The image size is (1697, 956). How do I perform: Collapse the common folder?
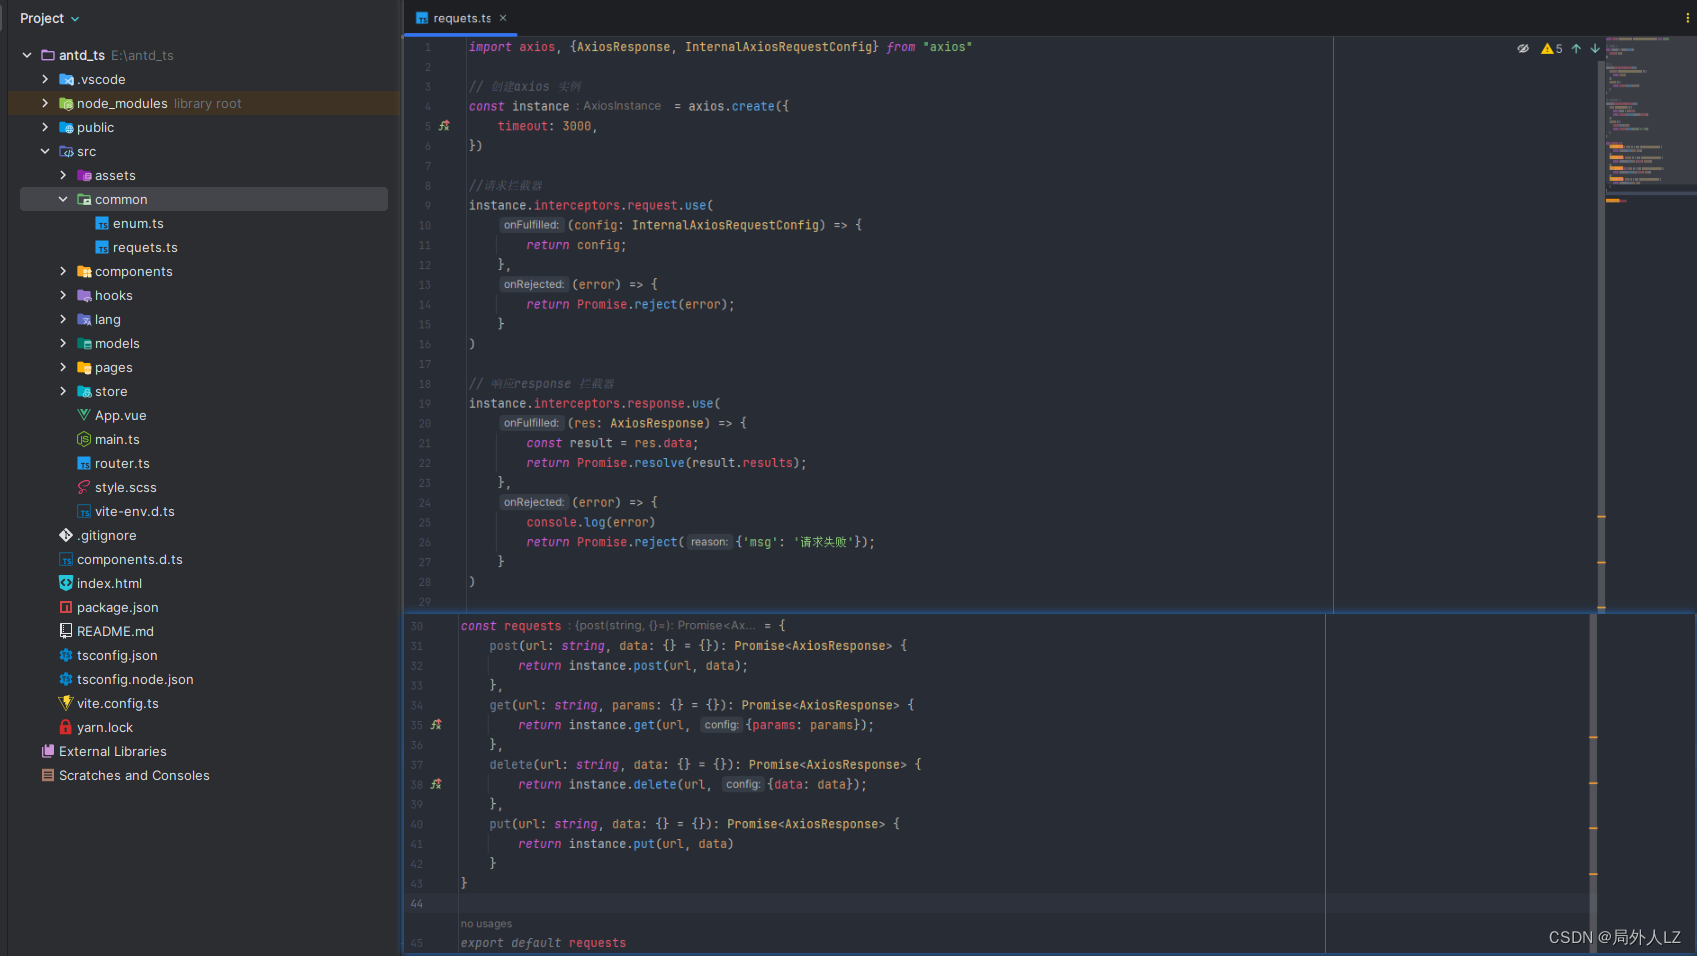pyautogui.click(x=63, y=199)
